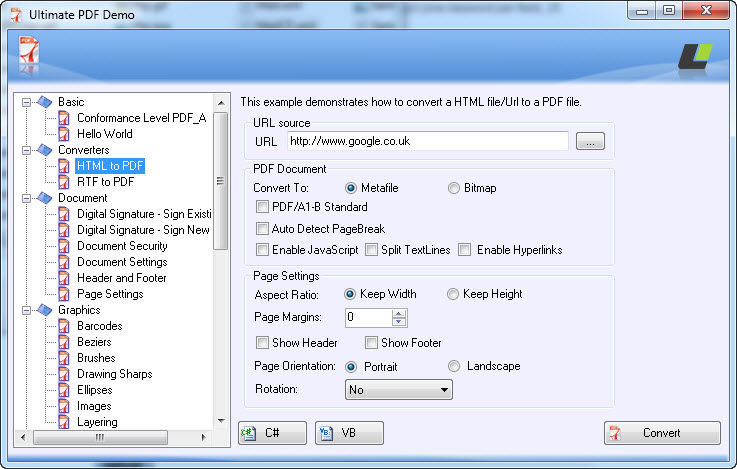Click the tree scroll down arrow
The height and width of the screenshot is (469, 737).
click(x=221, y=421)
